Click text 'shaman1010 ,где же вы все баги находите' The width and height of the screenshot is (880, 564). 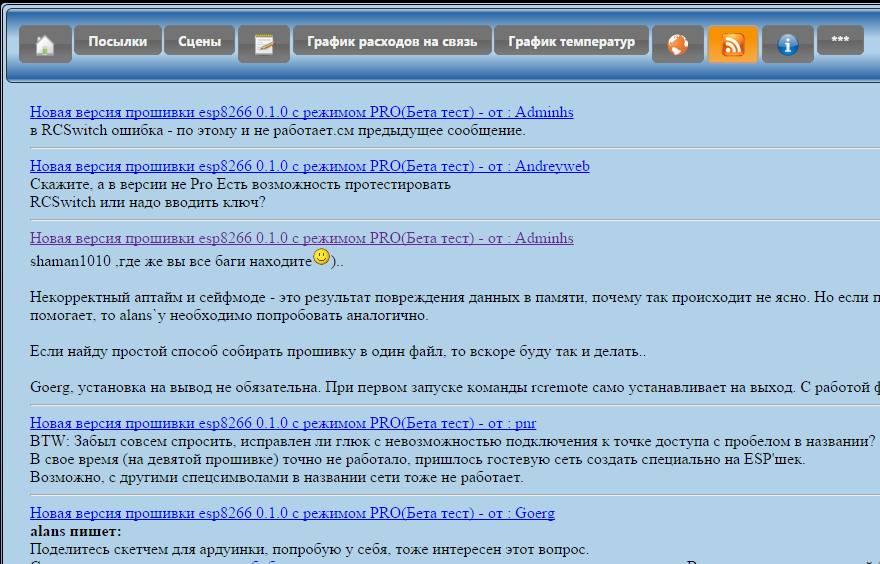(171, 262)
